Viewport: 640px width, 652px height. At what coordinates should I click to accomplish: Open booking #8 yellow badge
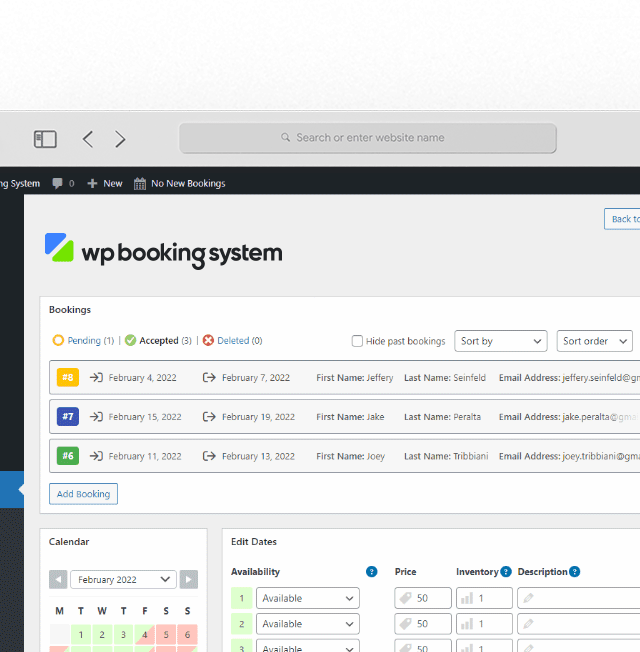tap(68, 377)
